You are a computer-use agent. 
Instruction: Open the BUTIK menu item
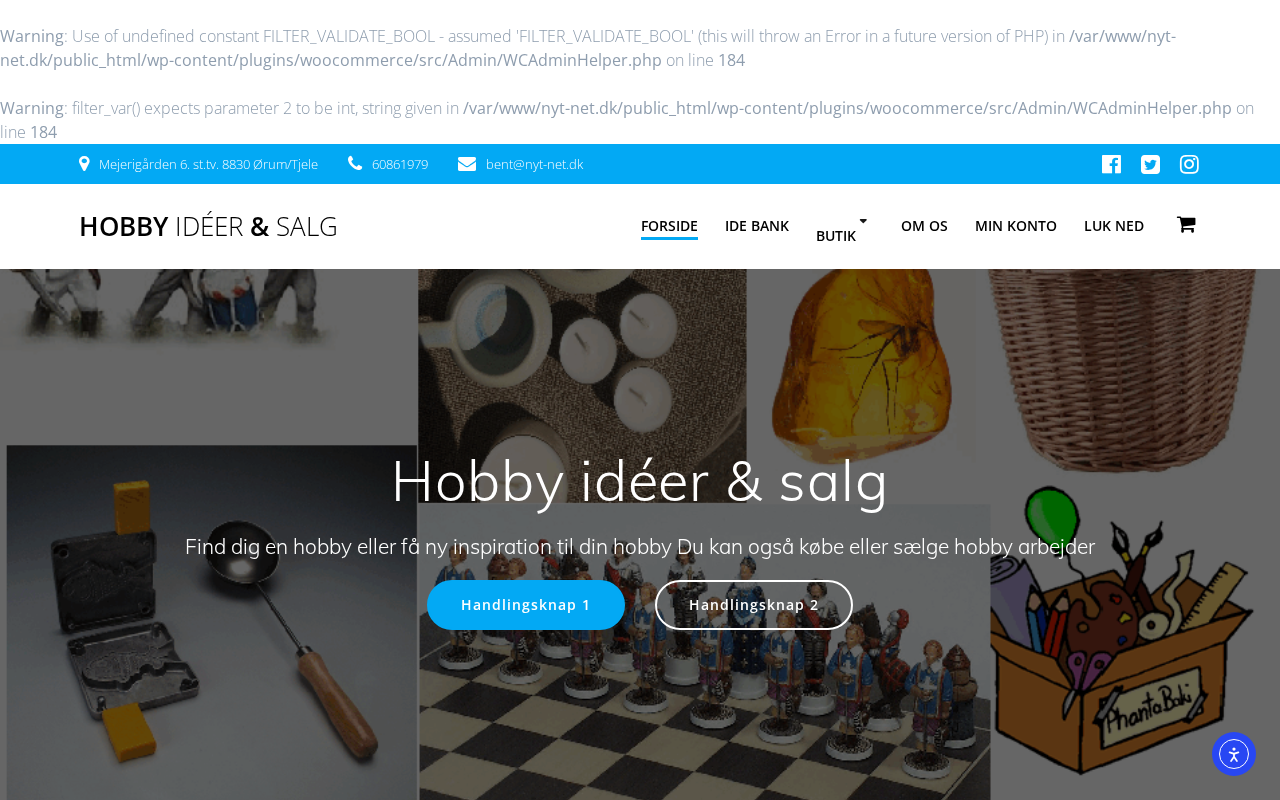point(836,236)
